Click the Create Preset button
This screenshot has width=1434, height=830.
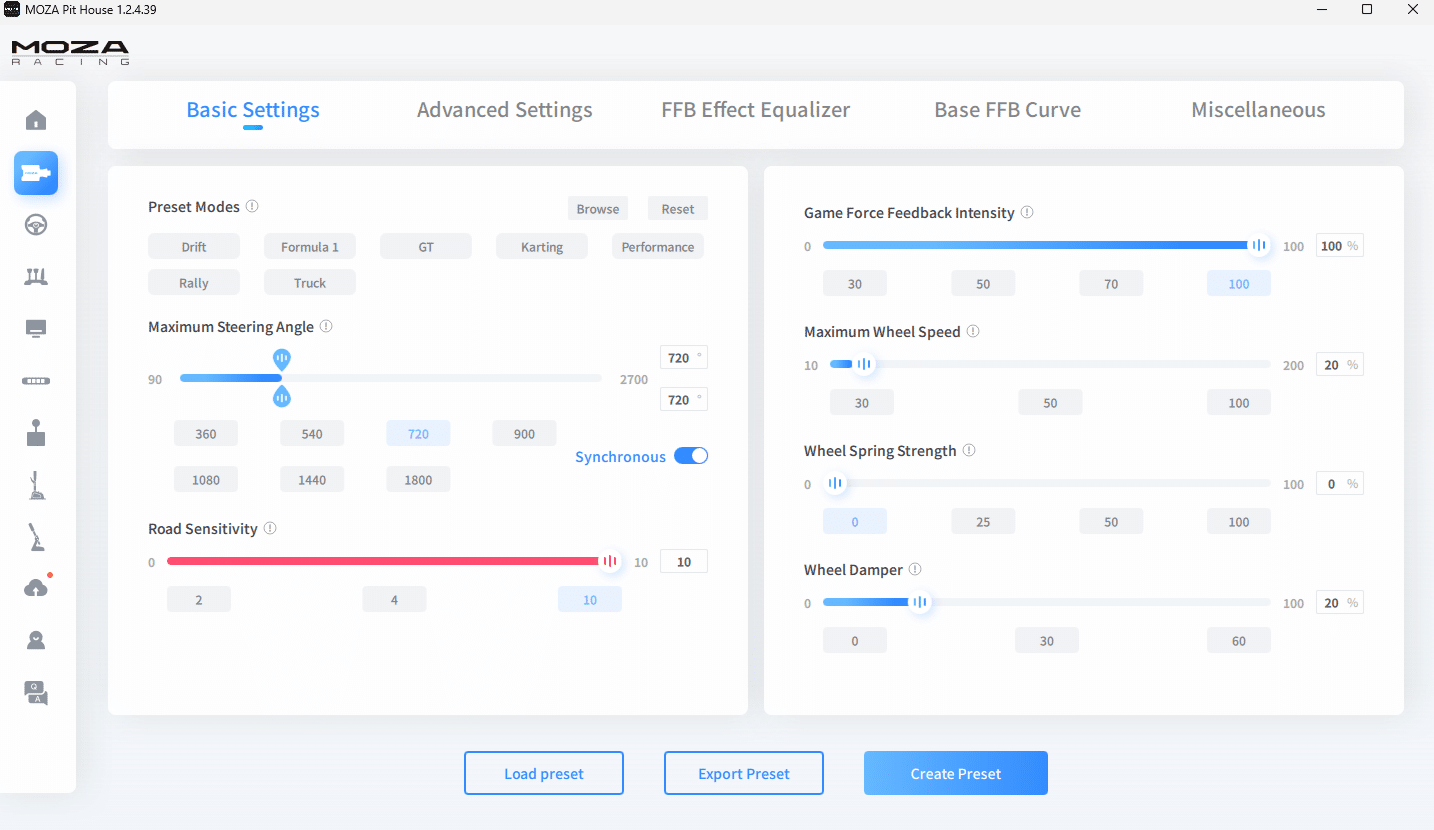click(x=955, y=773)
